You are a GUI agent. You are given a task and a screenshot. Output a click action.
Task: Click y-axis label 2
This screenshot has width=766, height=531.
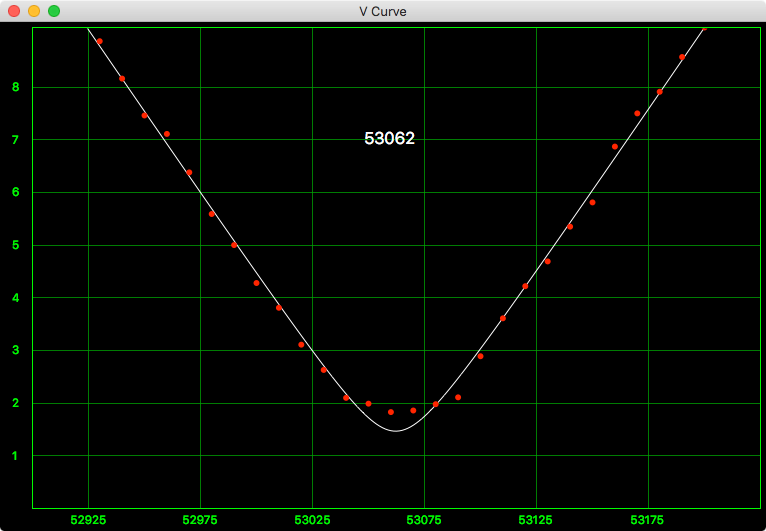point(16,403)
